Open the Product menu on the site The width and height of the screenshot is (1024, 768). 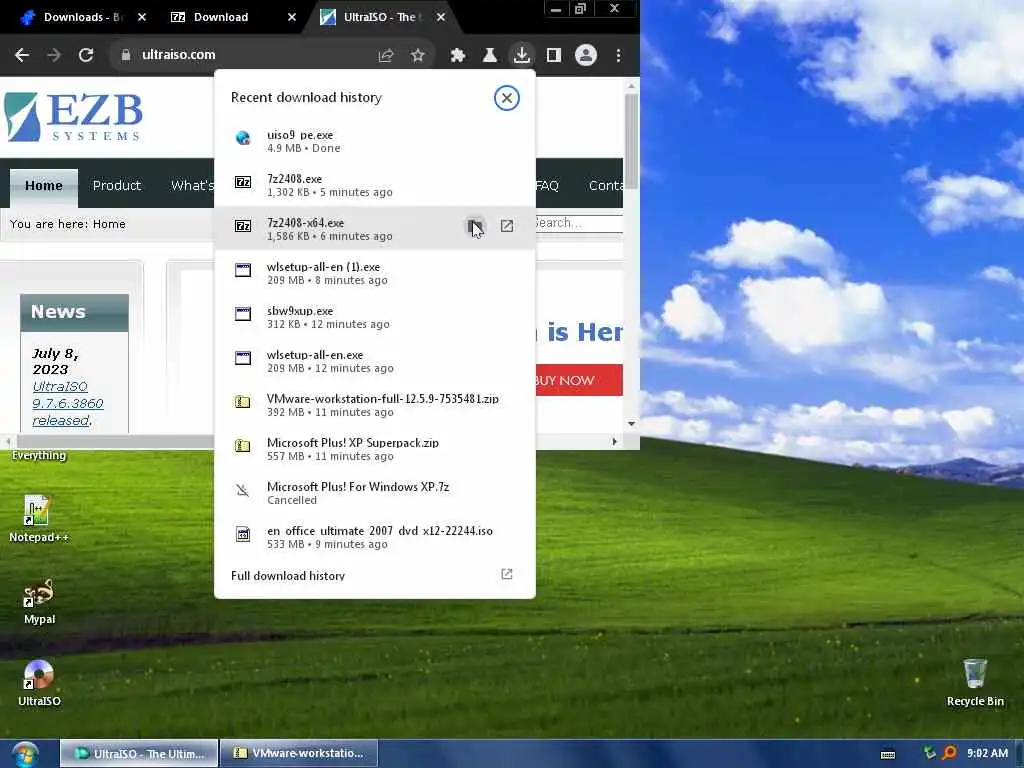pos(117,185)
